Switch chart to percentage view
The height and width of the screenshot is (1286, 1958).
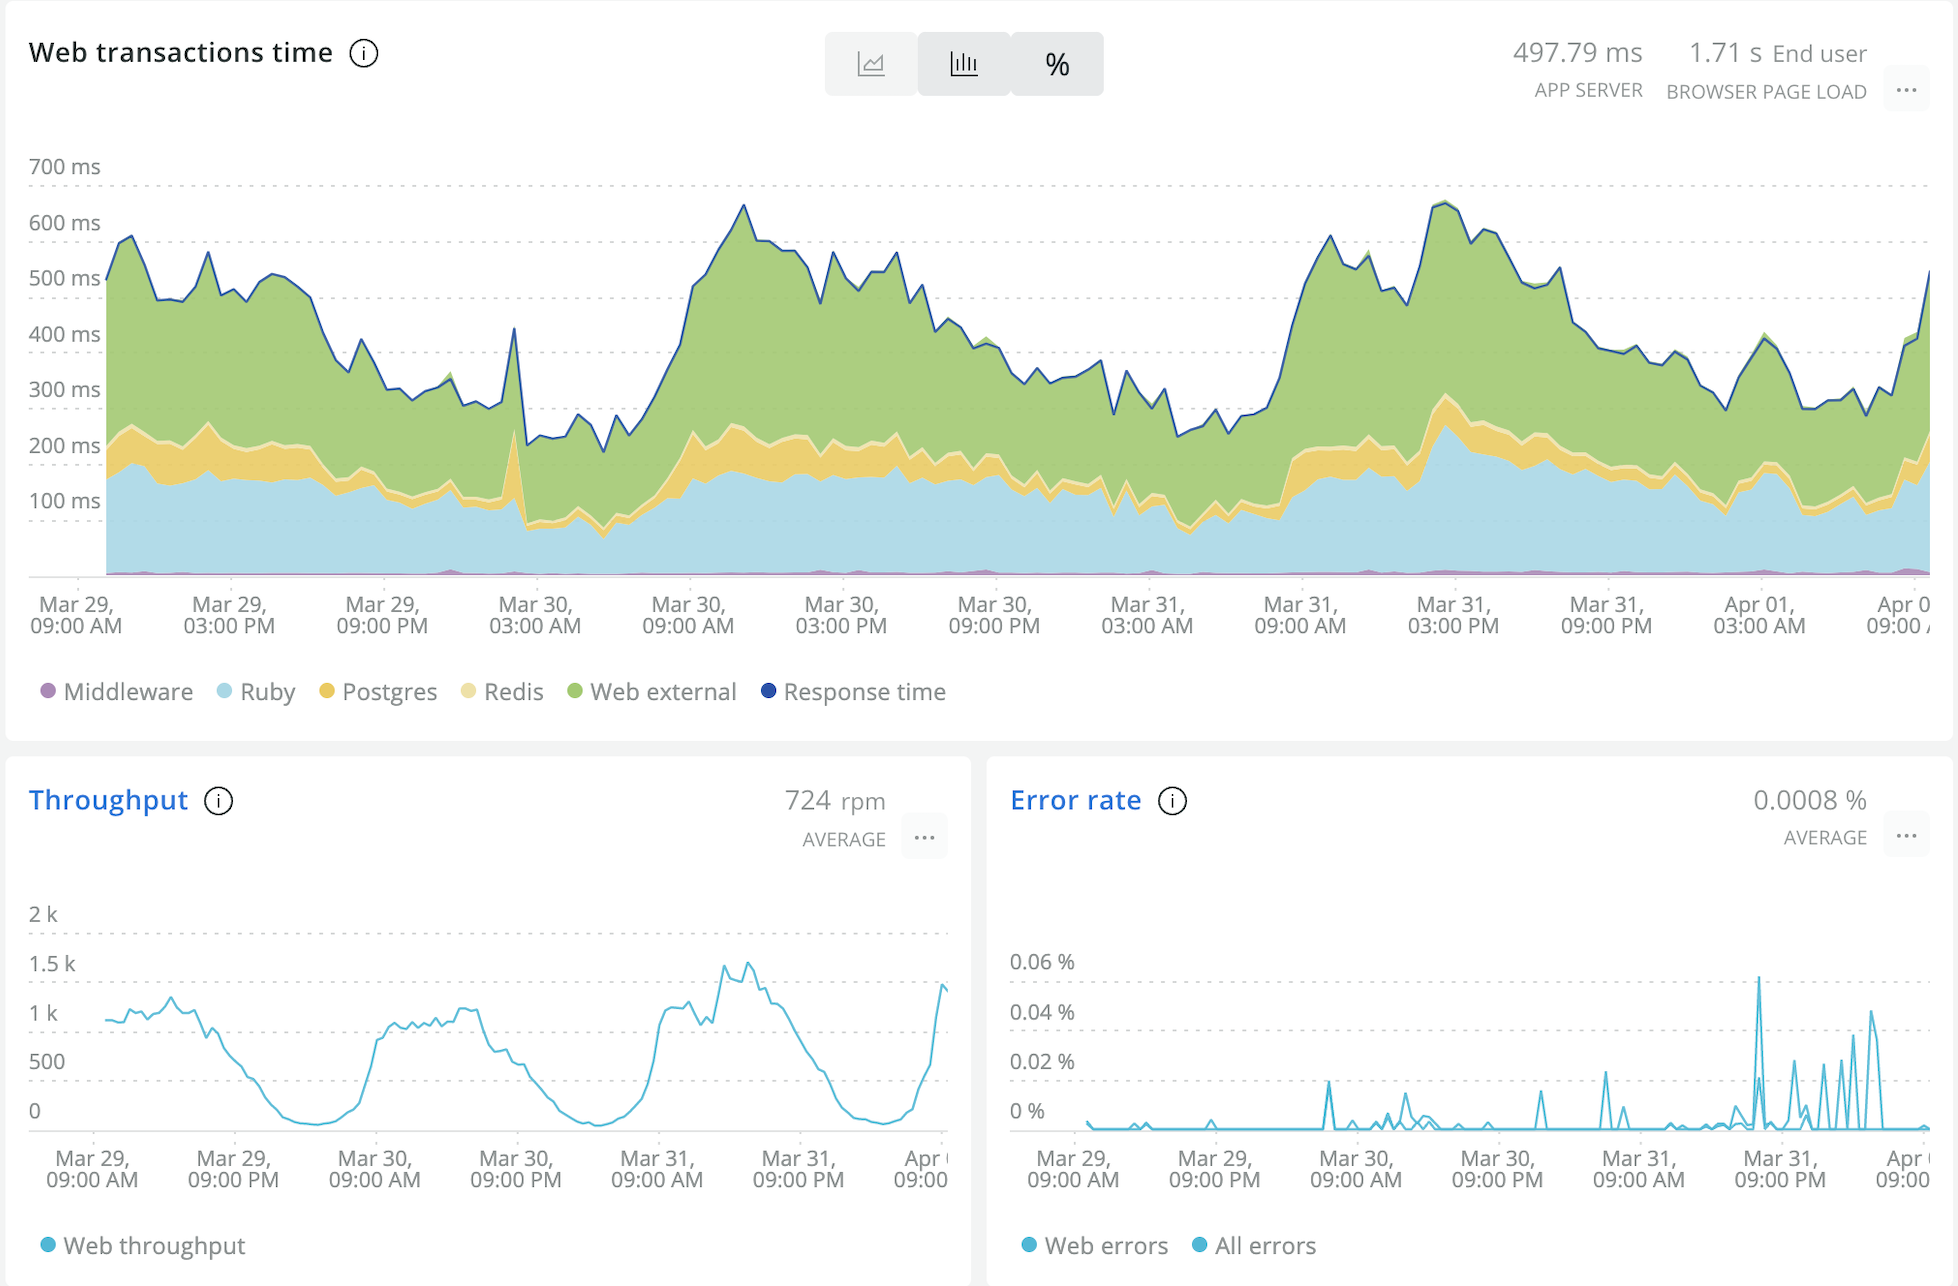(x=1057, y=65)
